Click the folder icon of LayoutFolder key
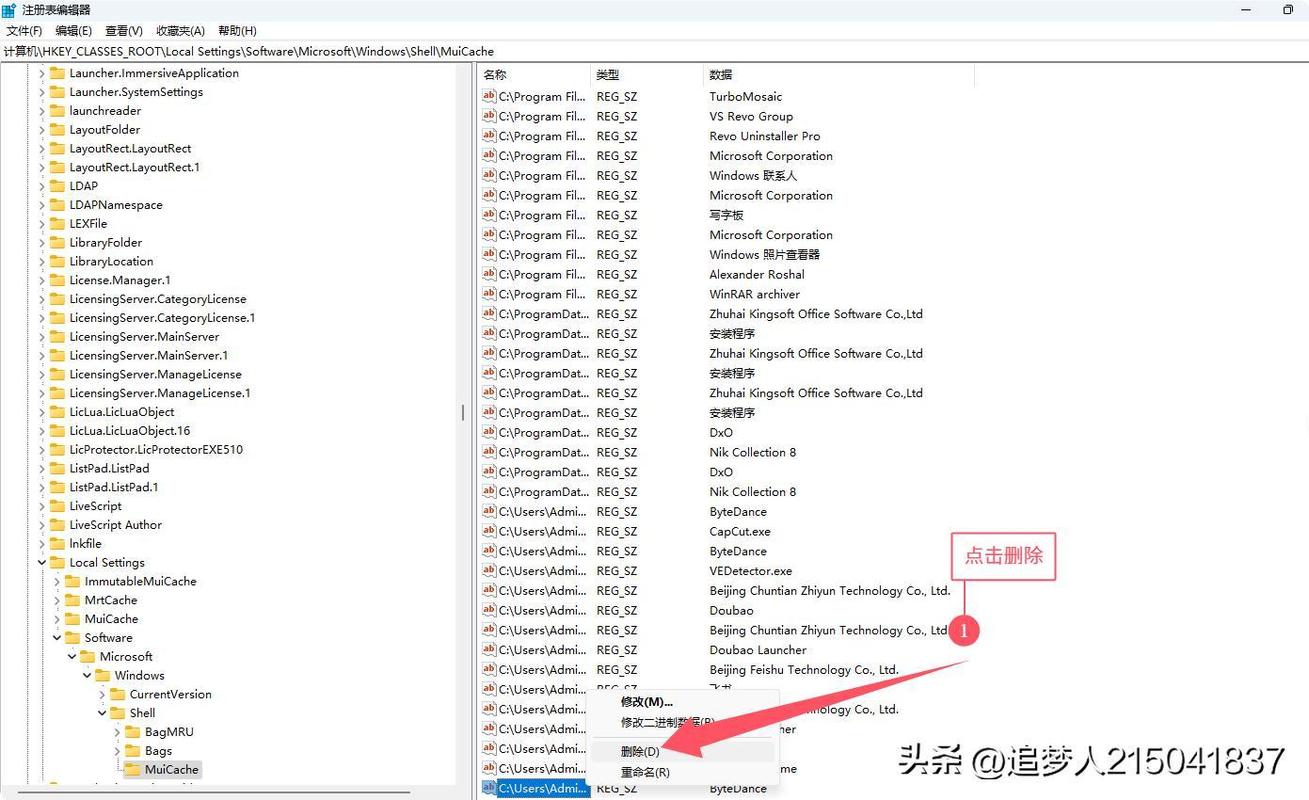 tap(57, 130)
